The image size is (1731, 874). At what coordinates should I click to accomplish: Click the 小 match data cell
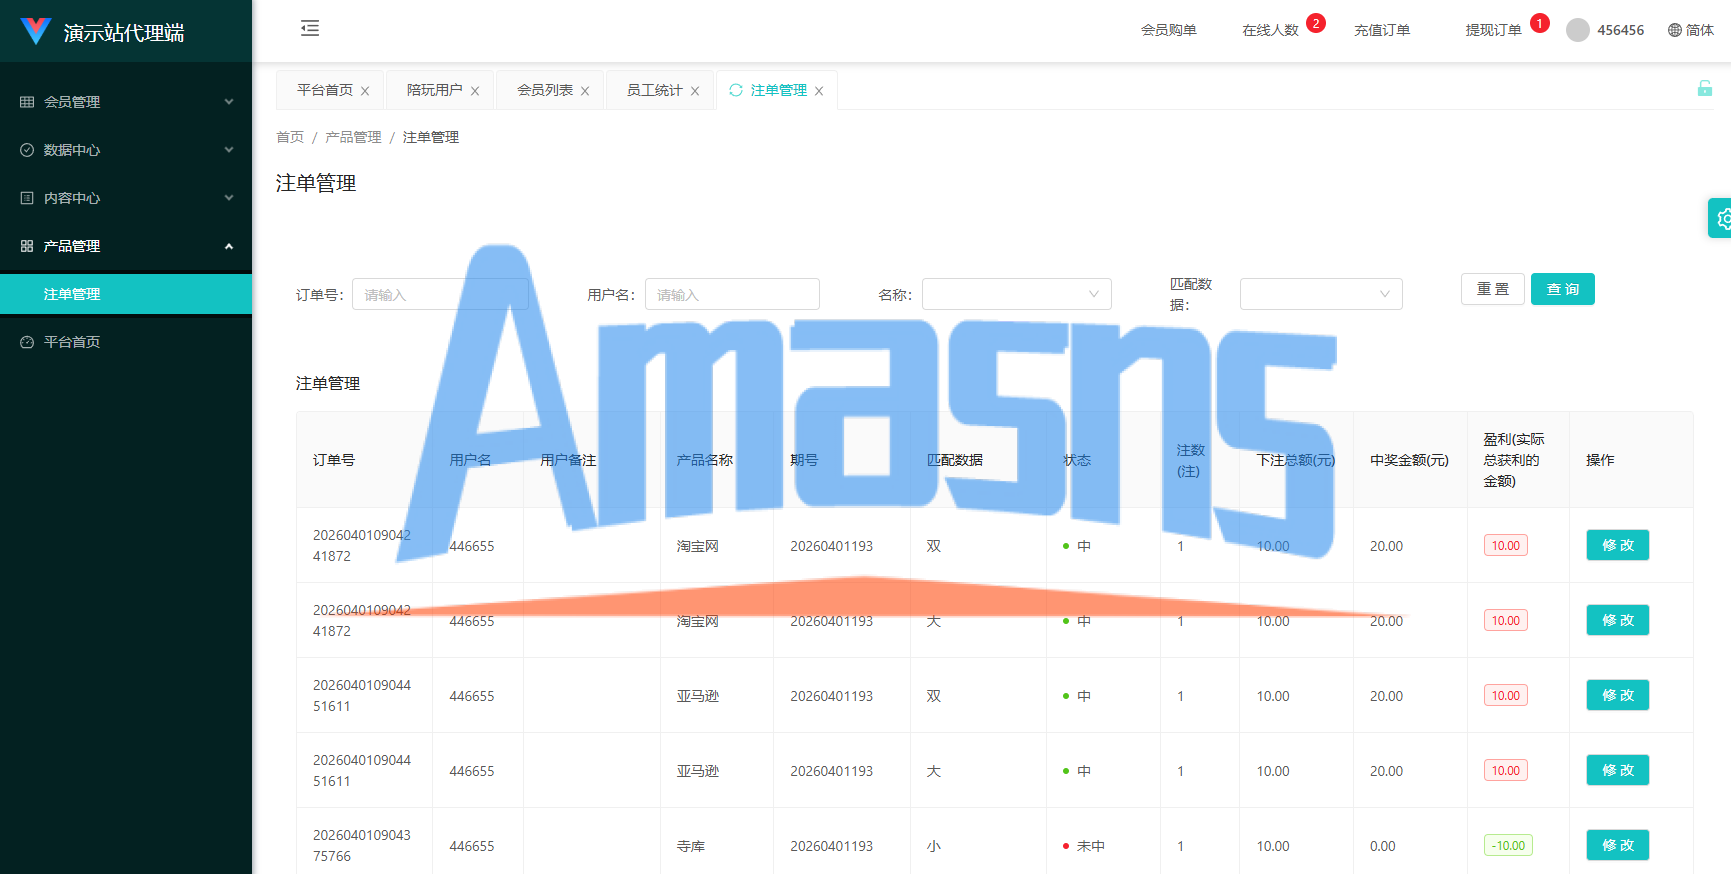pos(934,846)
